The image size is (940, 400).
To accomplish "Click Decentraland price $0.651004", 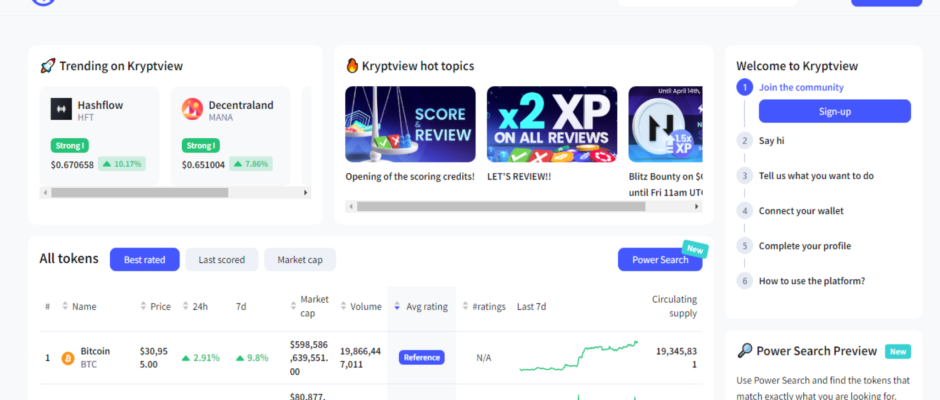I will tap(203, 164).
